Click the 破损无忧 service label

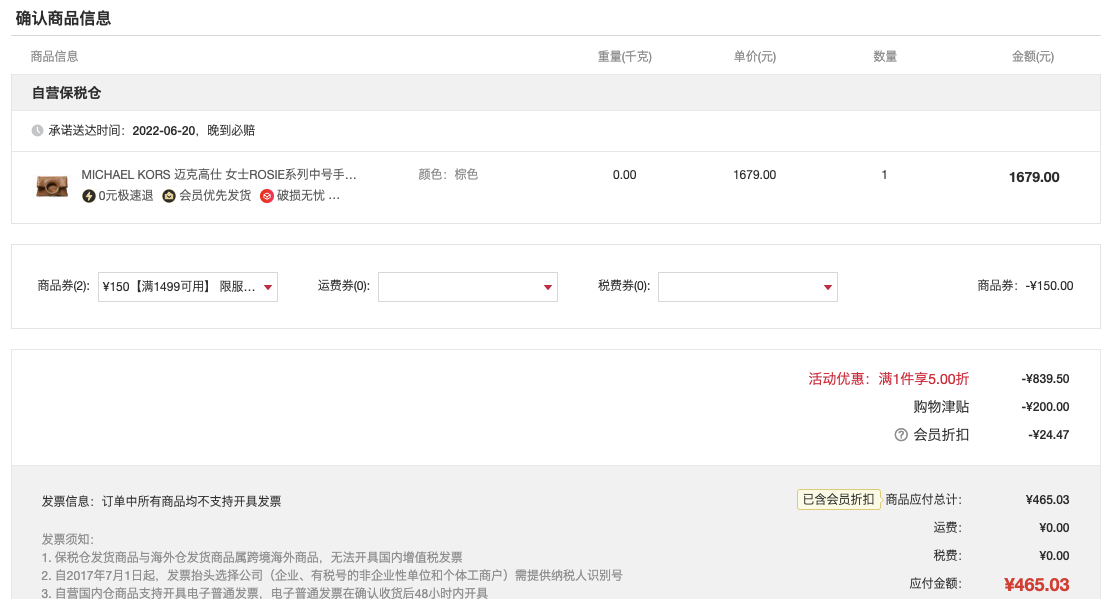click(x=301, y=195)
